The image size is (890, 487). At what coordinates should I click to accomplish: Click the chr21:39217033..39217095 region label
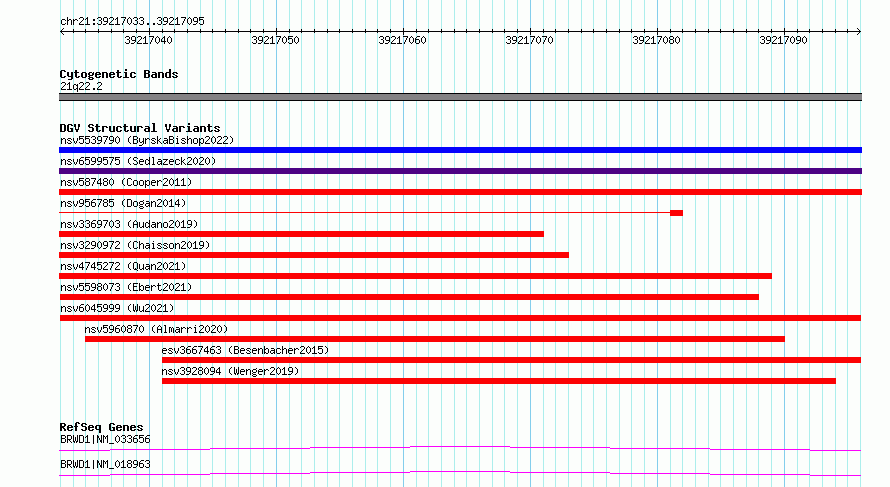tap(132, 21)
